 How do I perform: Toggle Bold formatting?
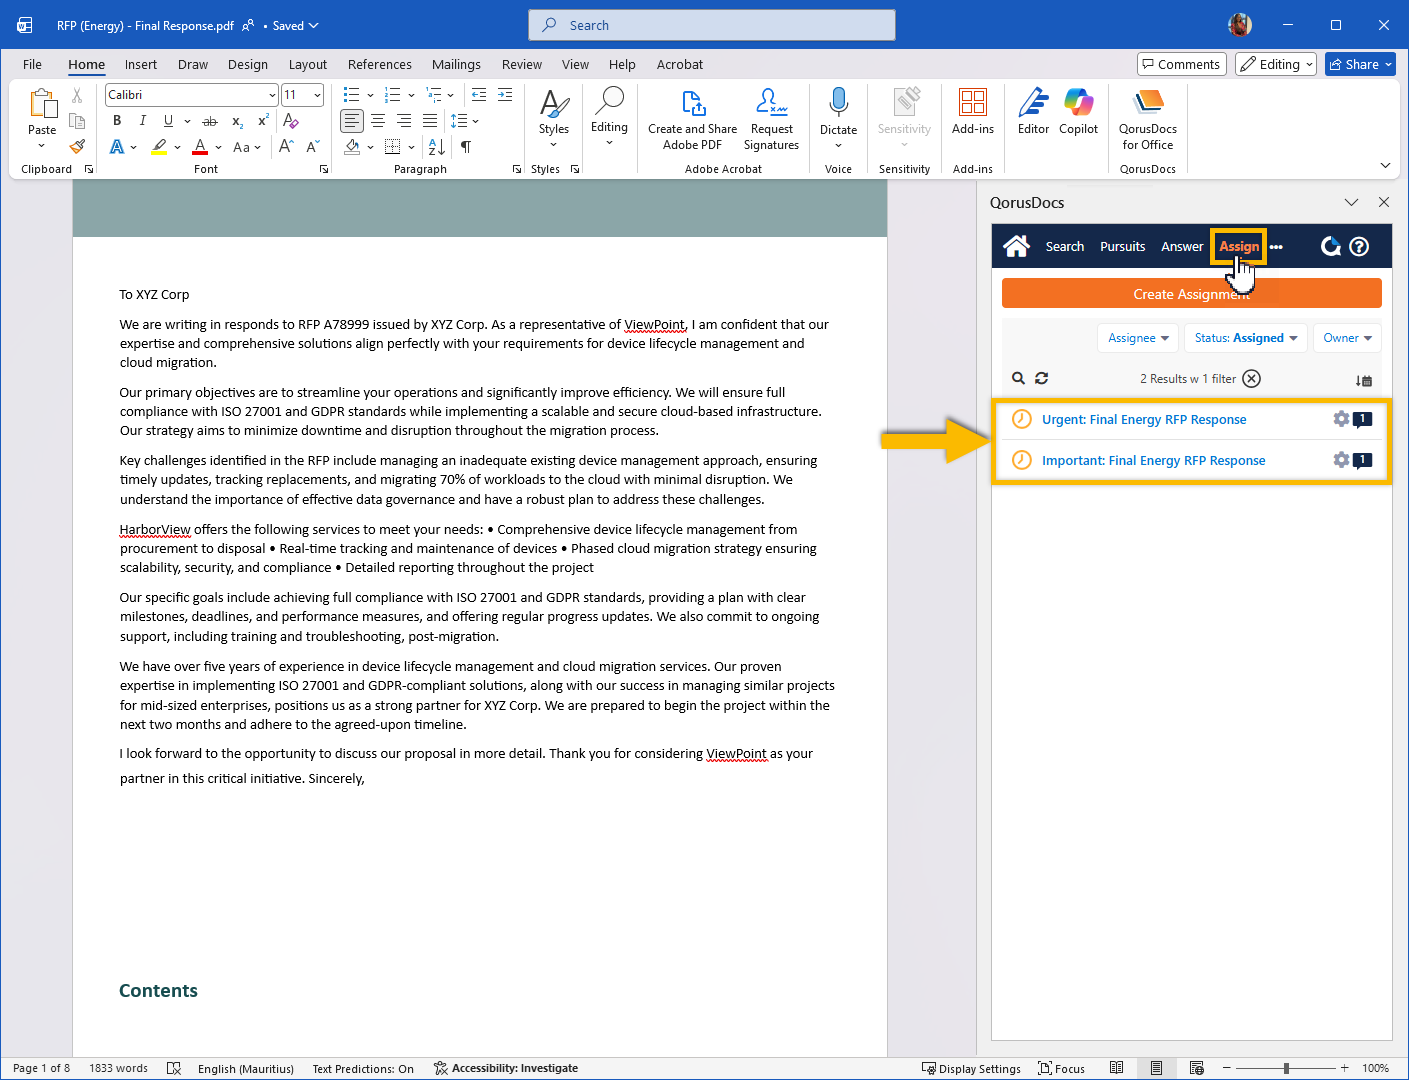(x=117, y=121)
